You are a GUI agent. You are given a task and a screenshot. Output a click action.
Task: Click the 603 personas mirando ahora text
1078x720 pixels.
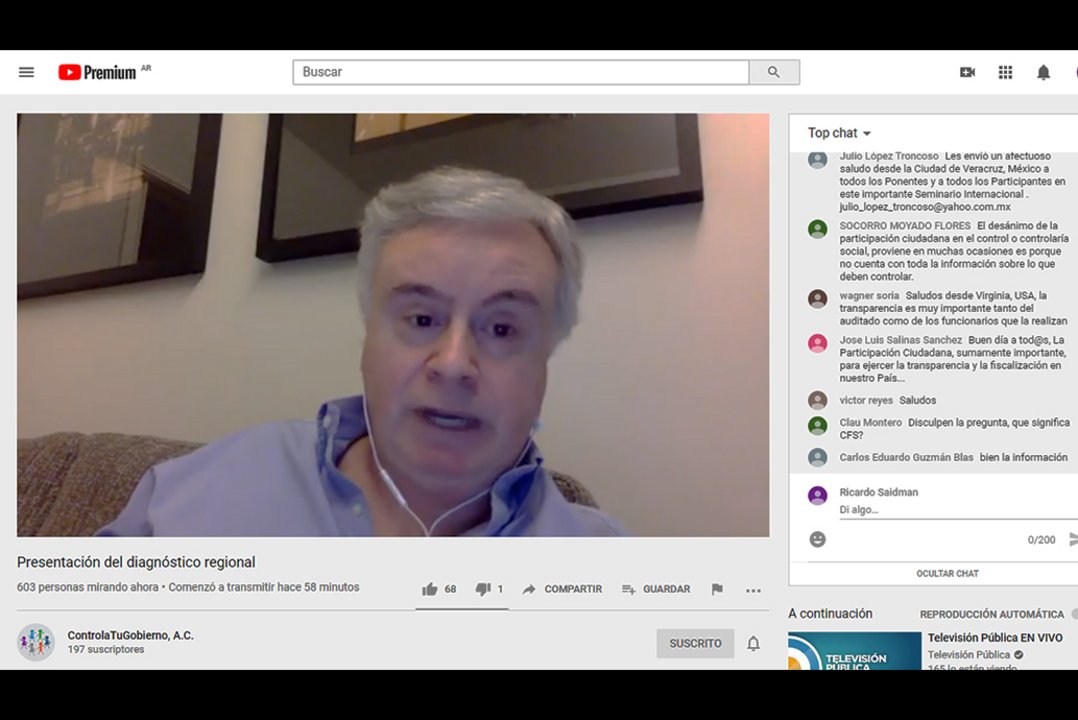pos(88,587)
